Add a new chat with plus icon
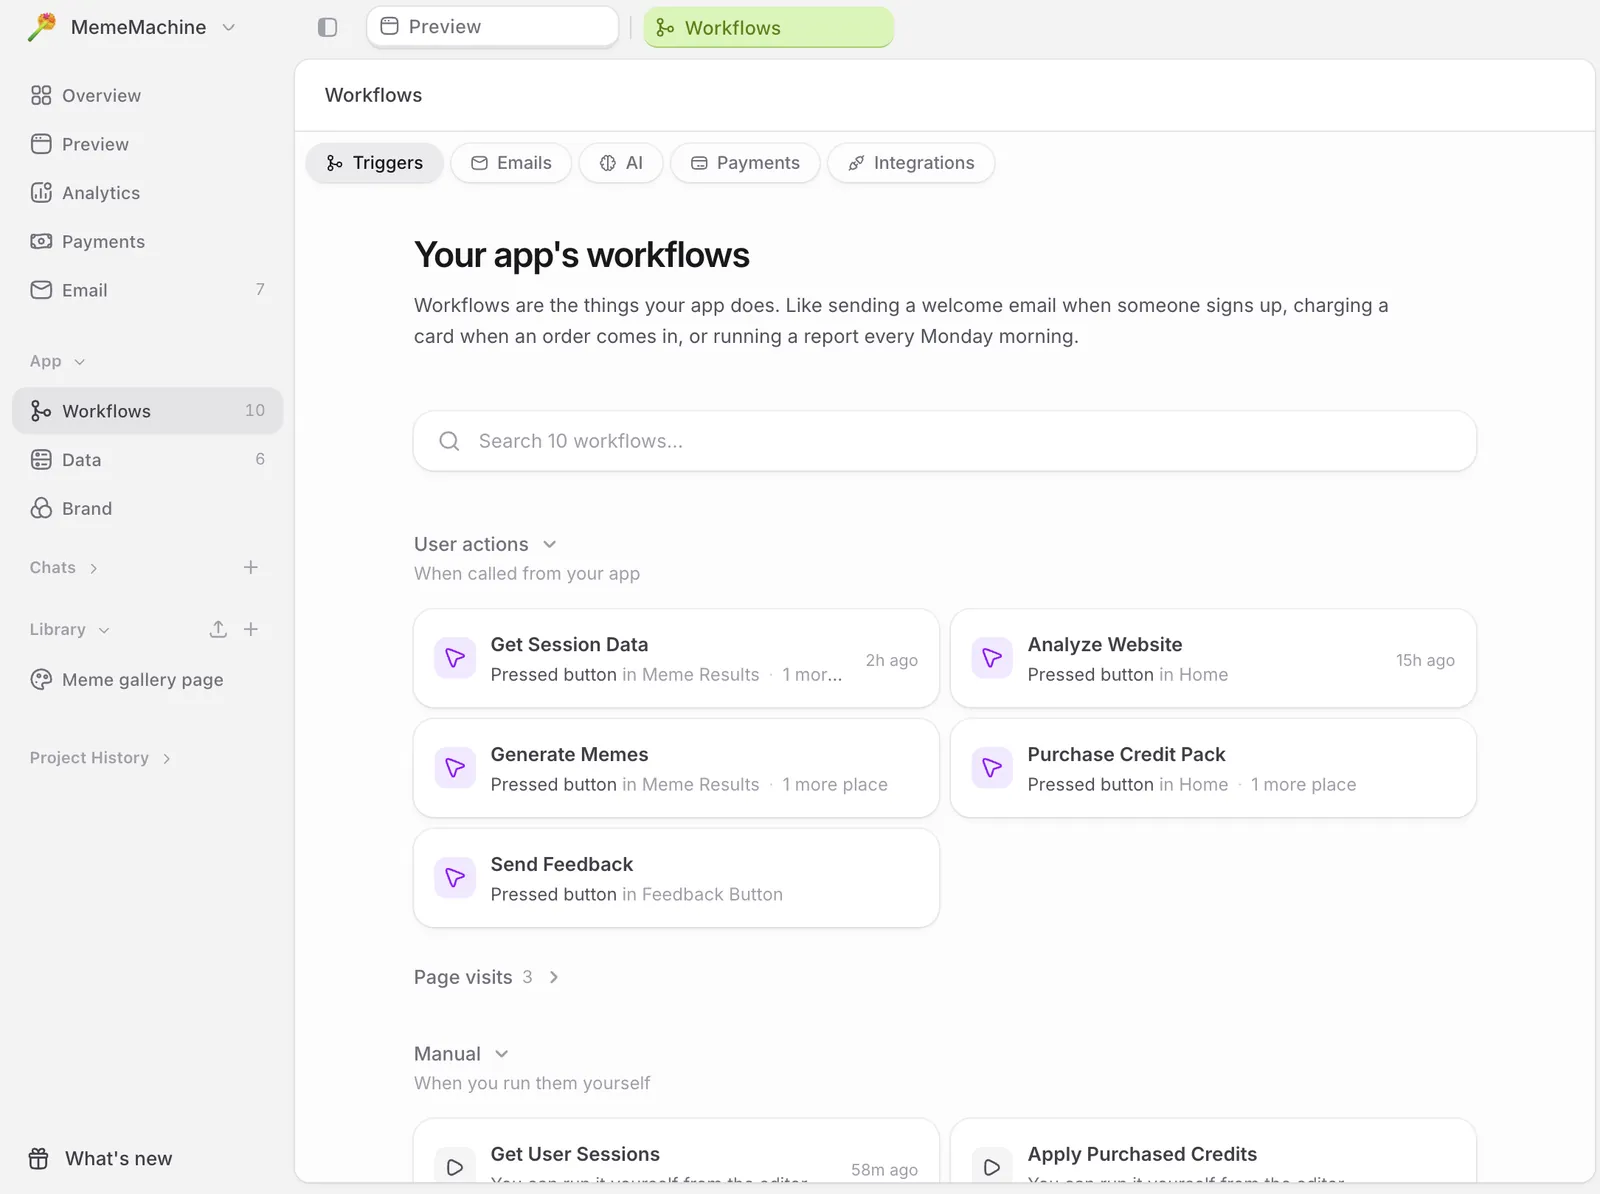 point(251,567)
